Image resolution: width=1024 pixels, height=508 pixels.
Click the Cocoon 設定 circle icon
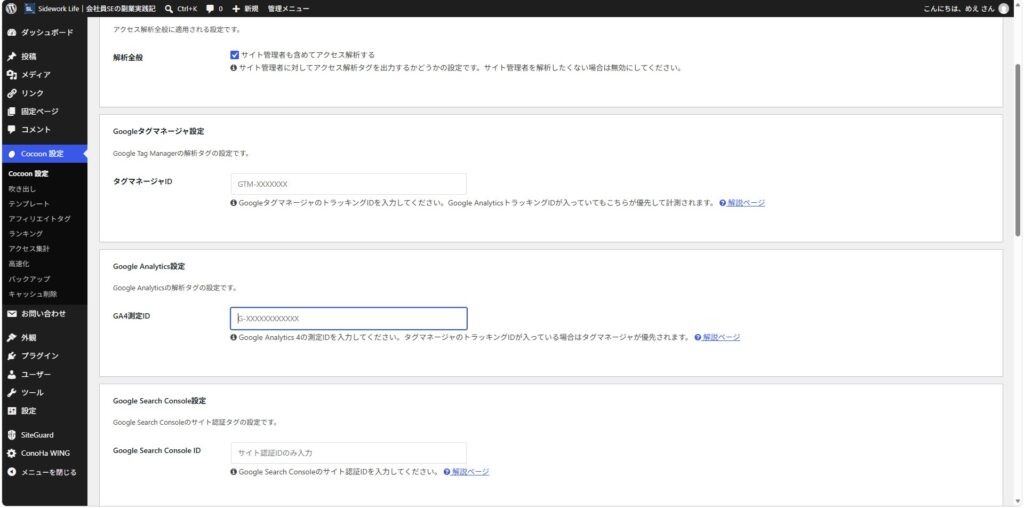click(12, 154)
